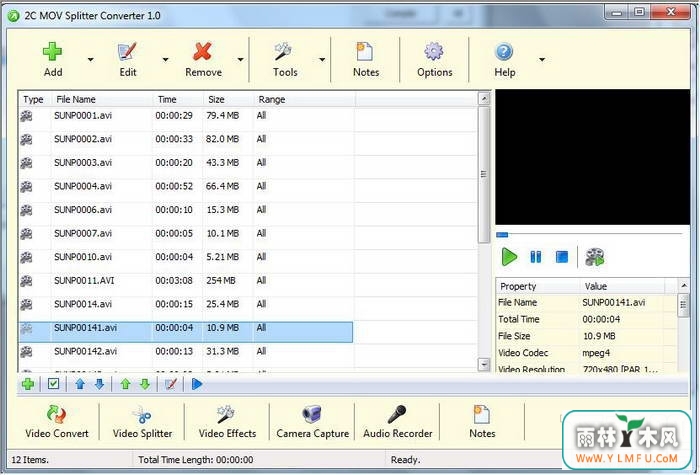Screen dimensions: 700x475
Task: Click the 254 MB size cell
Action: point(221,281)
